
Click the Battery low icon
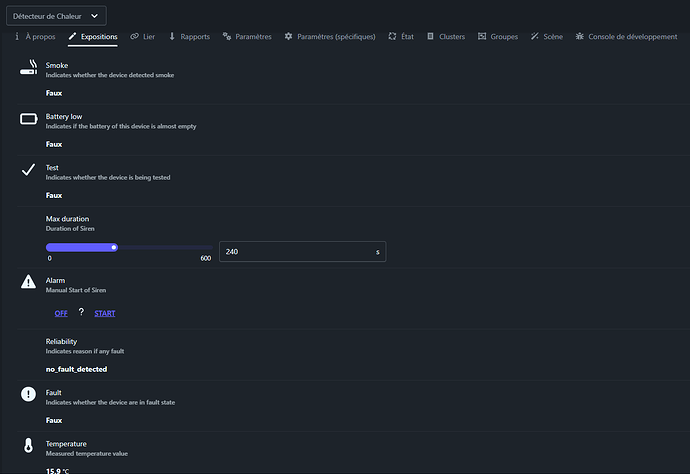[29, 119]
